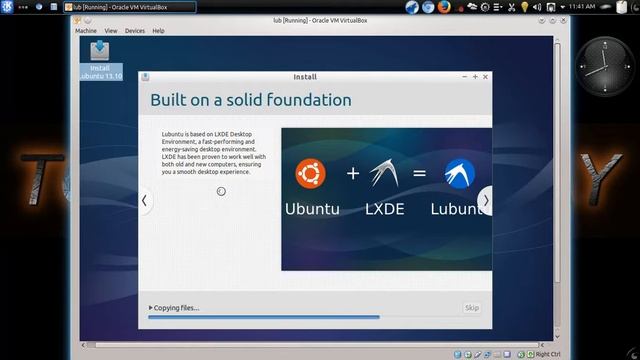Click the window-list icon in the top panel
Image resolution: width=640 pixels, height=360 pixels.
pos(53,7)
